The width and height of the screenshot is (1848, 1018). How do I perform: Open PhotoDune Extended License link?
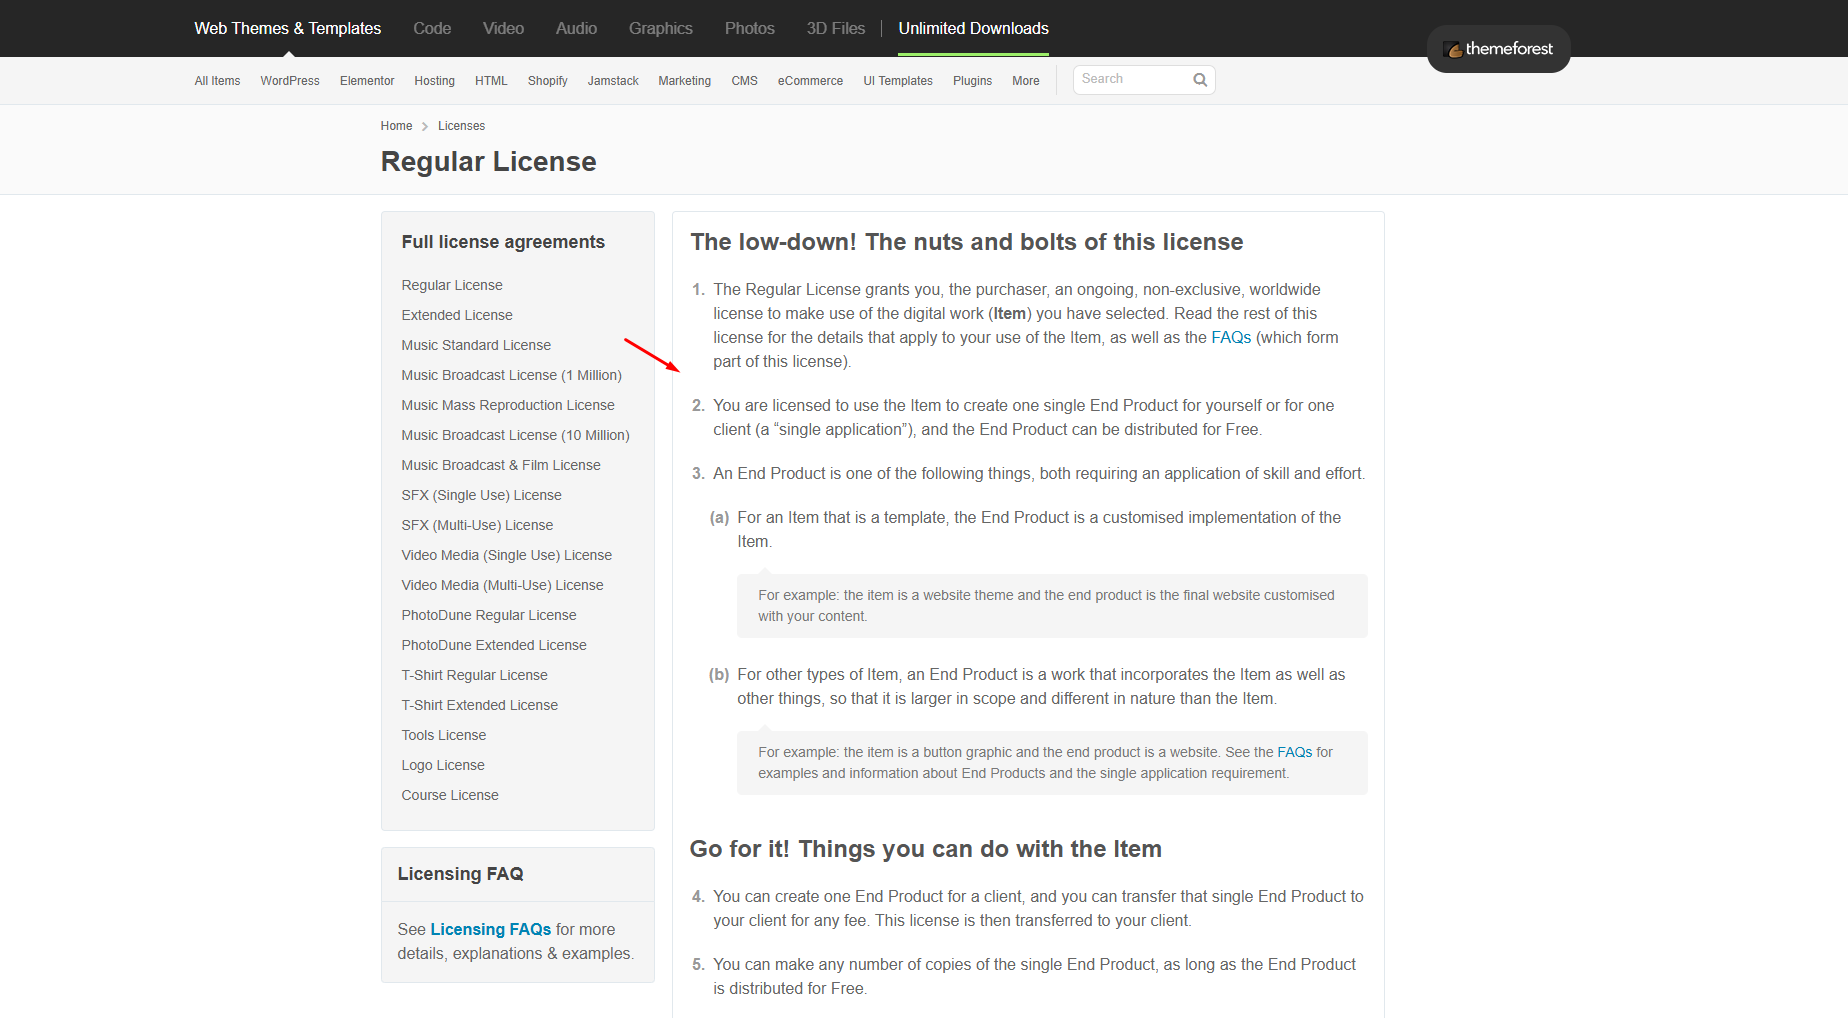pos(494,645)
